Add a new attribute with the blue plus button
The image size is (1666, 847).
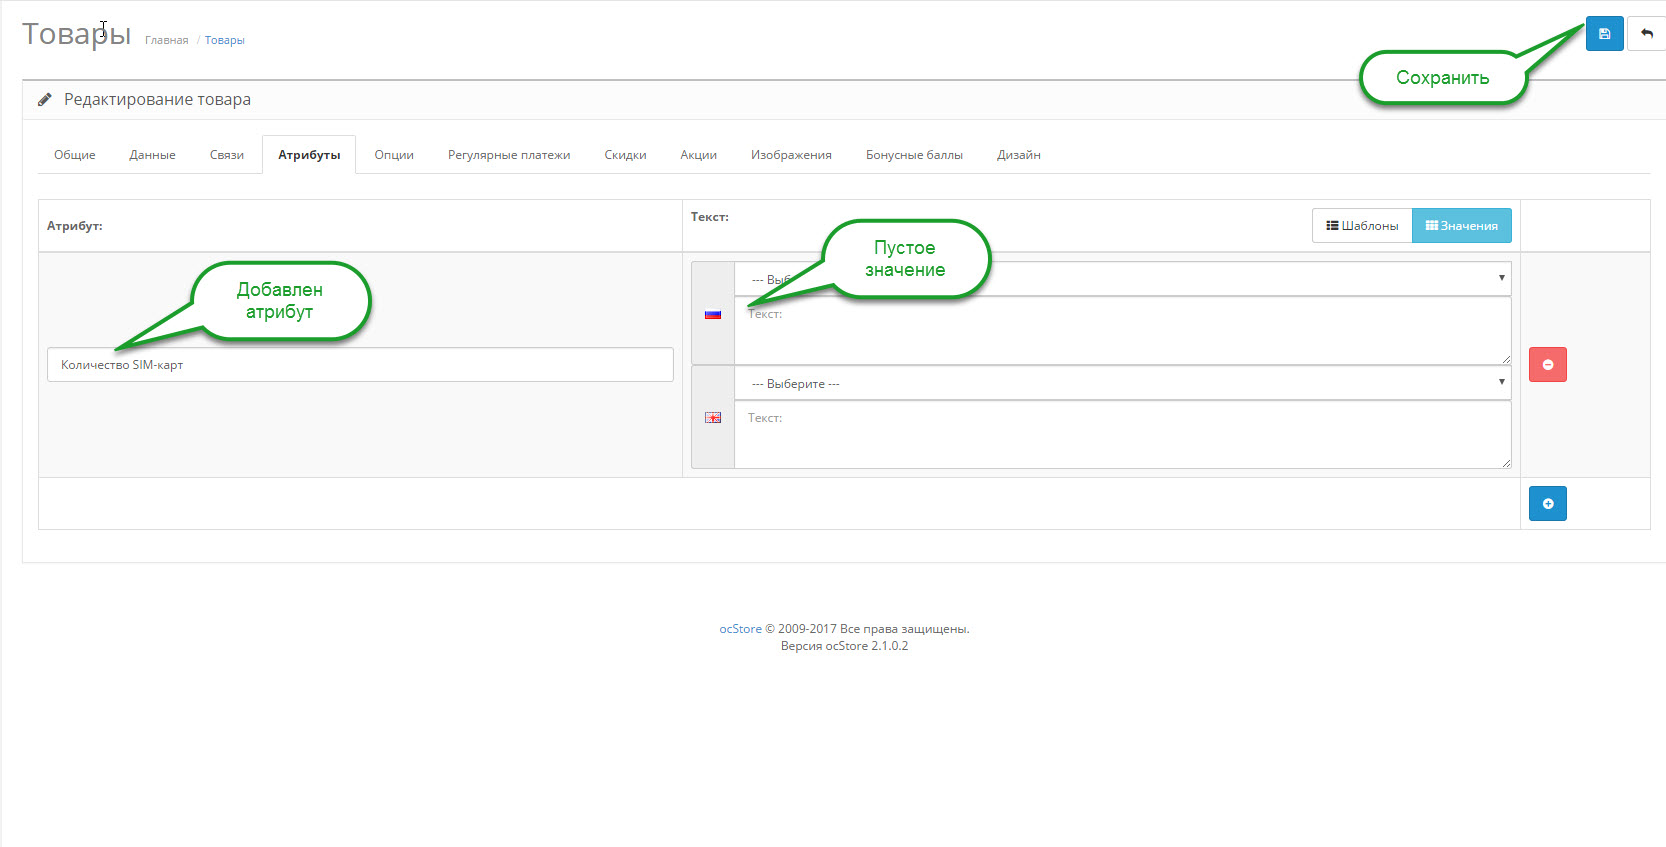tap(1547, 504)
